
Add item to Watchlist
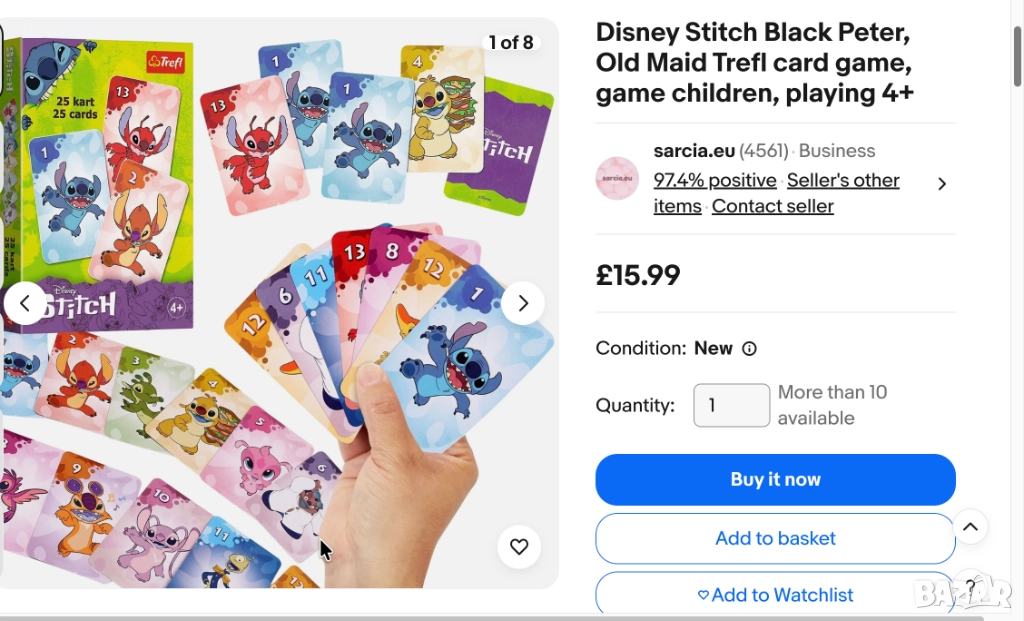(775, 595)
